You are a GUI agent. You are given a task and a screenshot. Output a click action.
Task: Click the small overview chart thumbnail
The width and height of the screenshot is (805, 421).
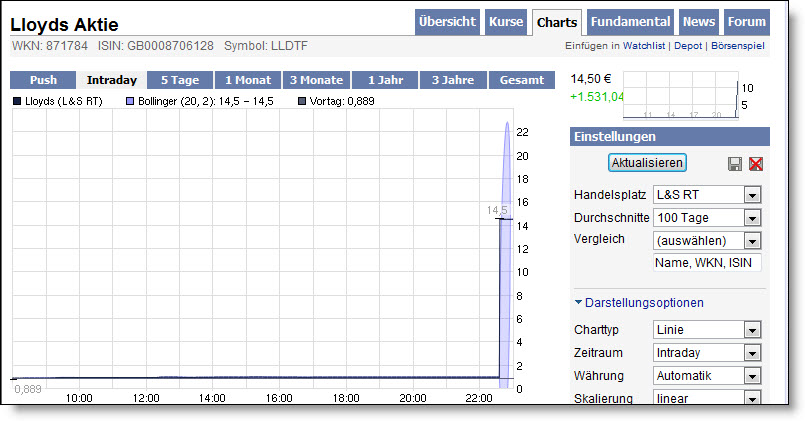click(681, 95)
